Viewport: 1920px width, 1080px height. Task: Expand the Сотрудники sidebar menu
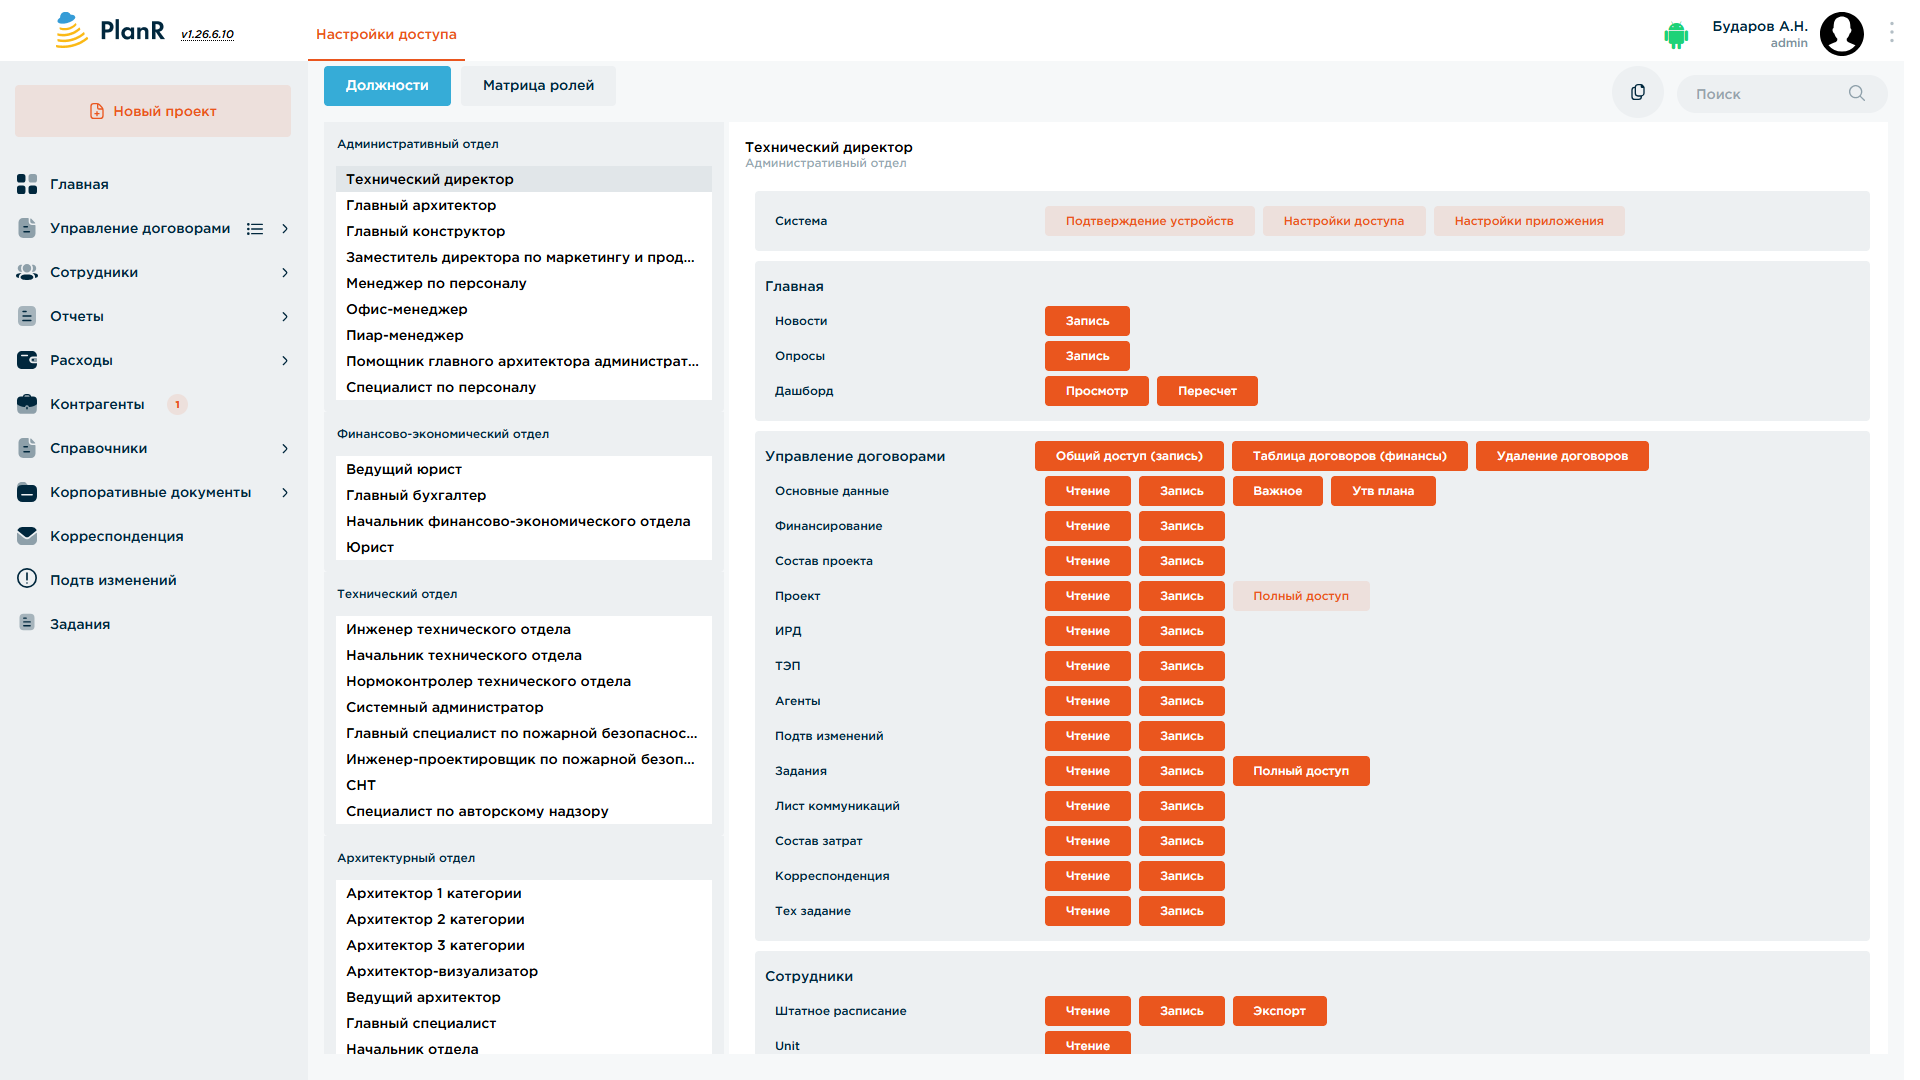(x=285, y=273)
